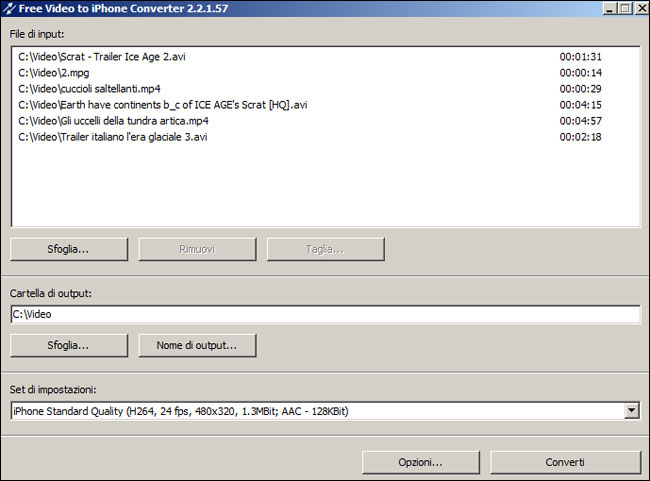
Task: Select the Earth have continents Scrat [HQ].avi entry
Action: coord(162,105)
